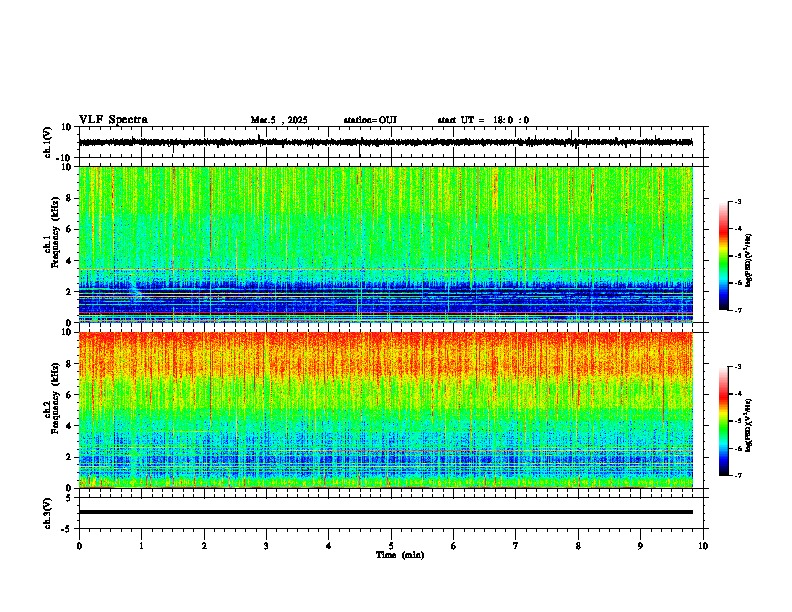The width and height of the screenshot is (792, 612).
Task: Click the ch.1 spectrogram panel
Action: pos(385,244)
